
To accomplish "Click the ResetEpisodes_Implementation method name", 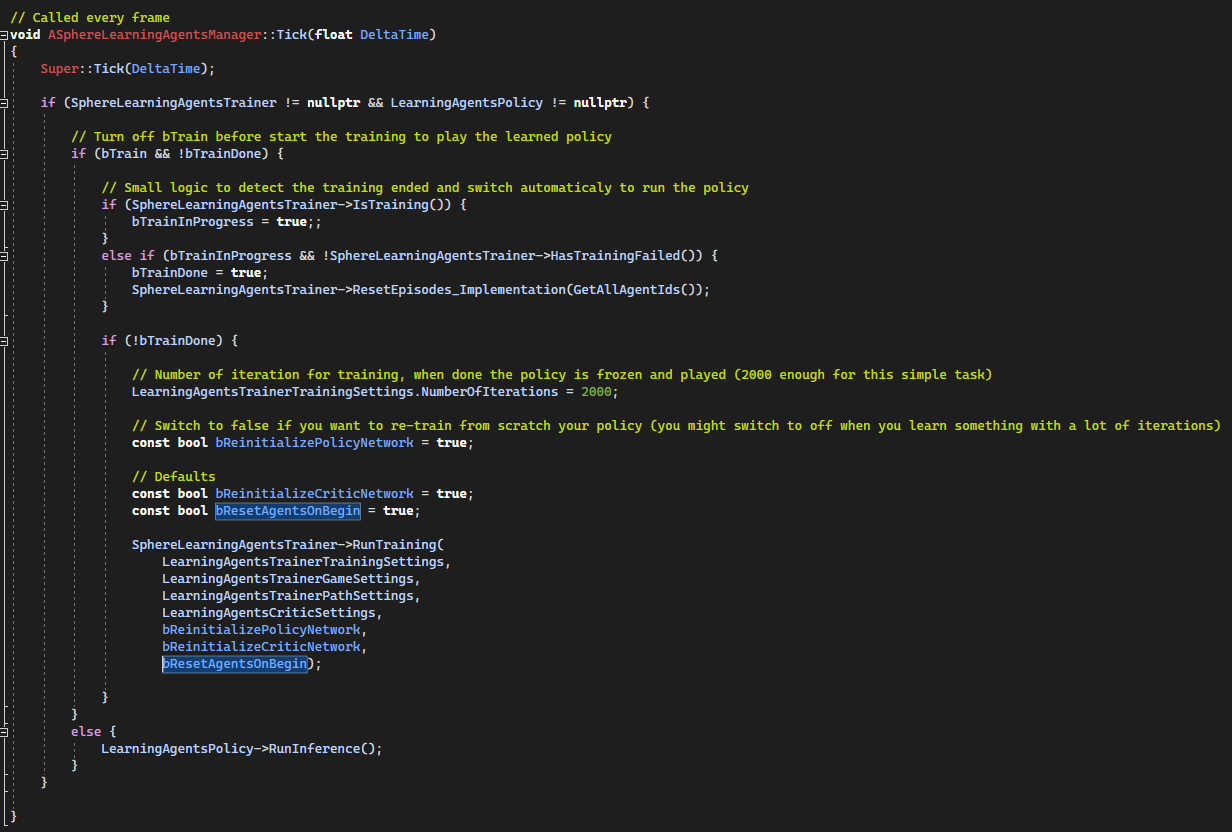I will (459, 290).
